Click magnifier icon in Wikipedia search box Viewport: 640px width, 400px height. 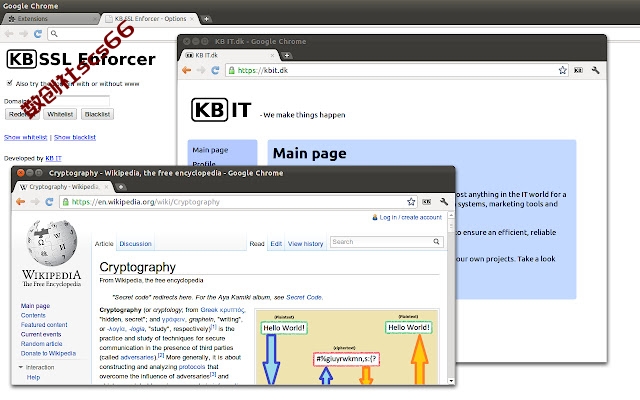(x=436, y=242)
